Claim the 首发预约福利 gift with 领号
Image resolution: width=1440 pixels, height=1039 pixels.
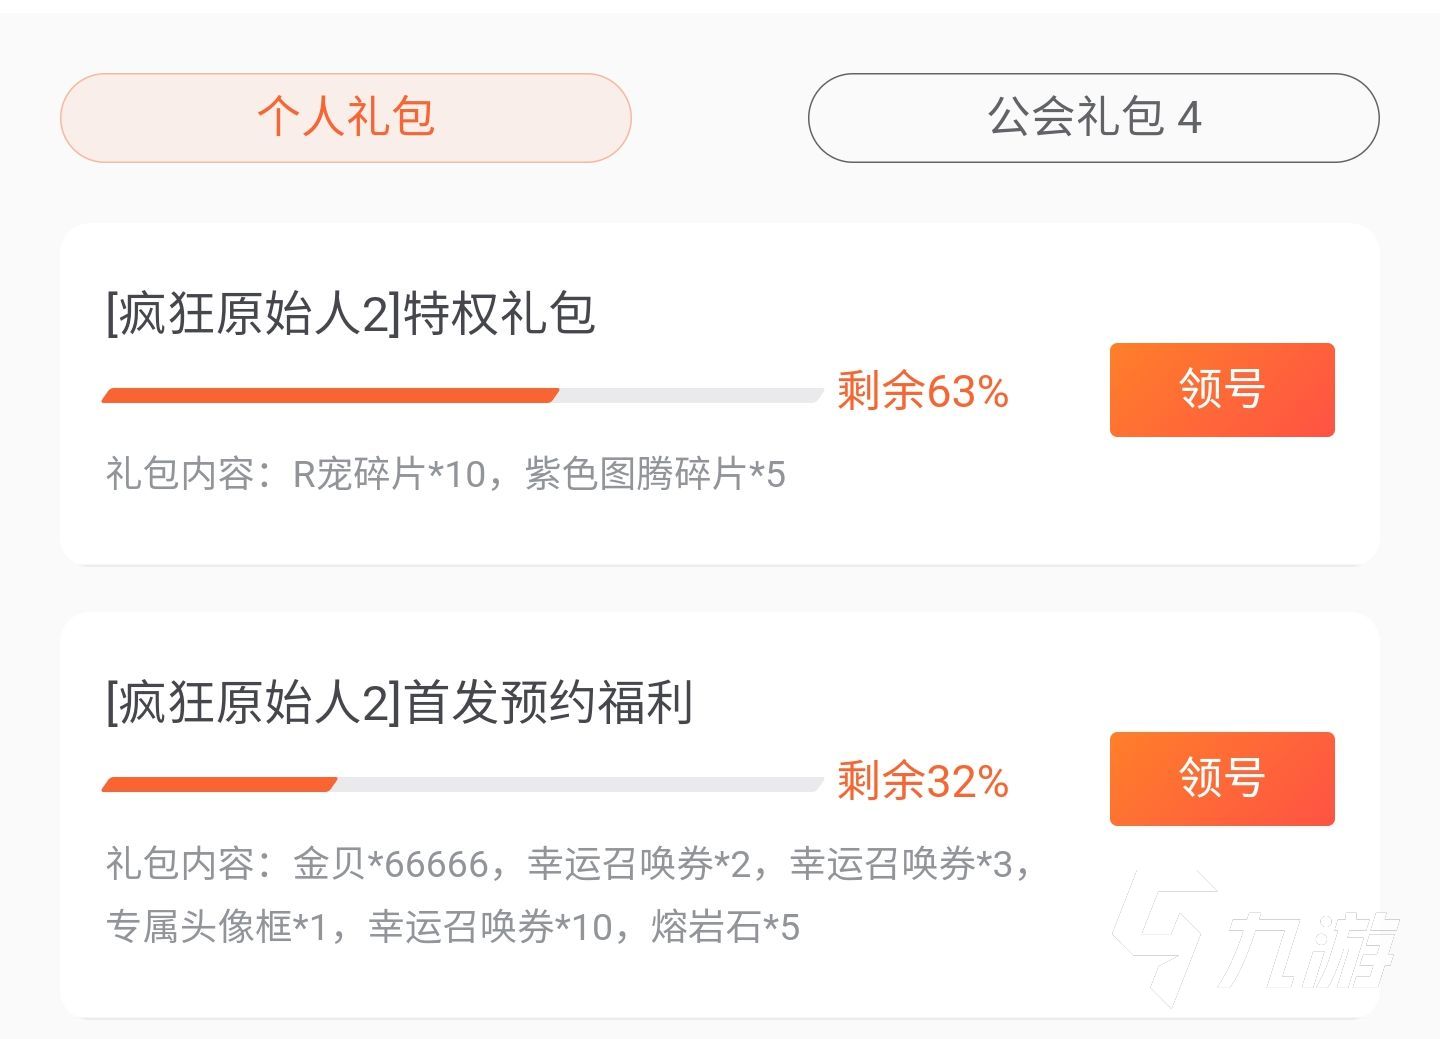pos(1221,778)
